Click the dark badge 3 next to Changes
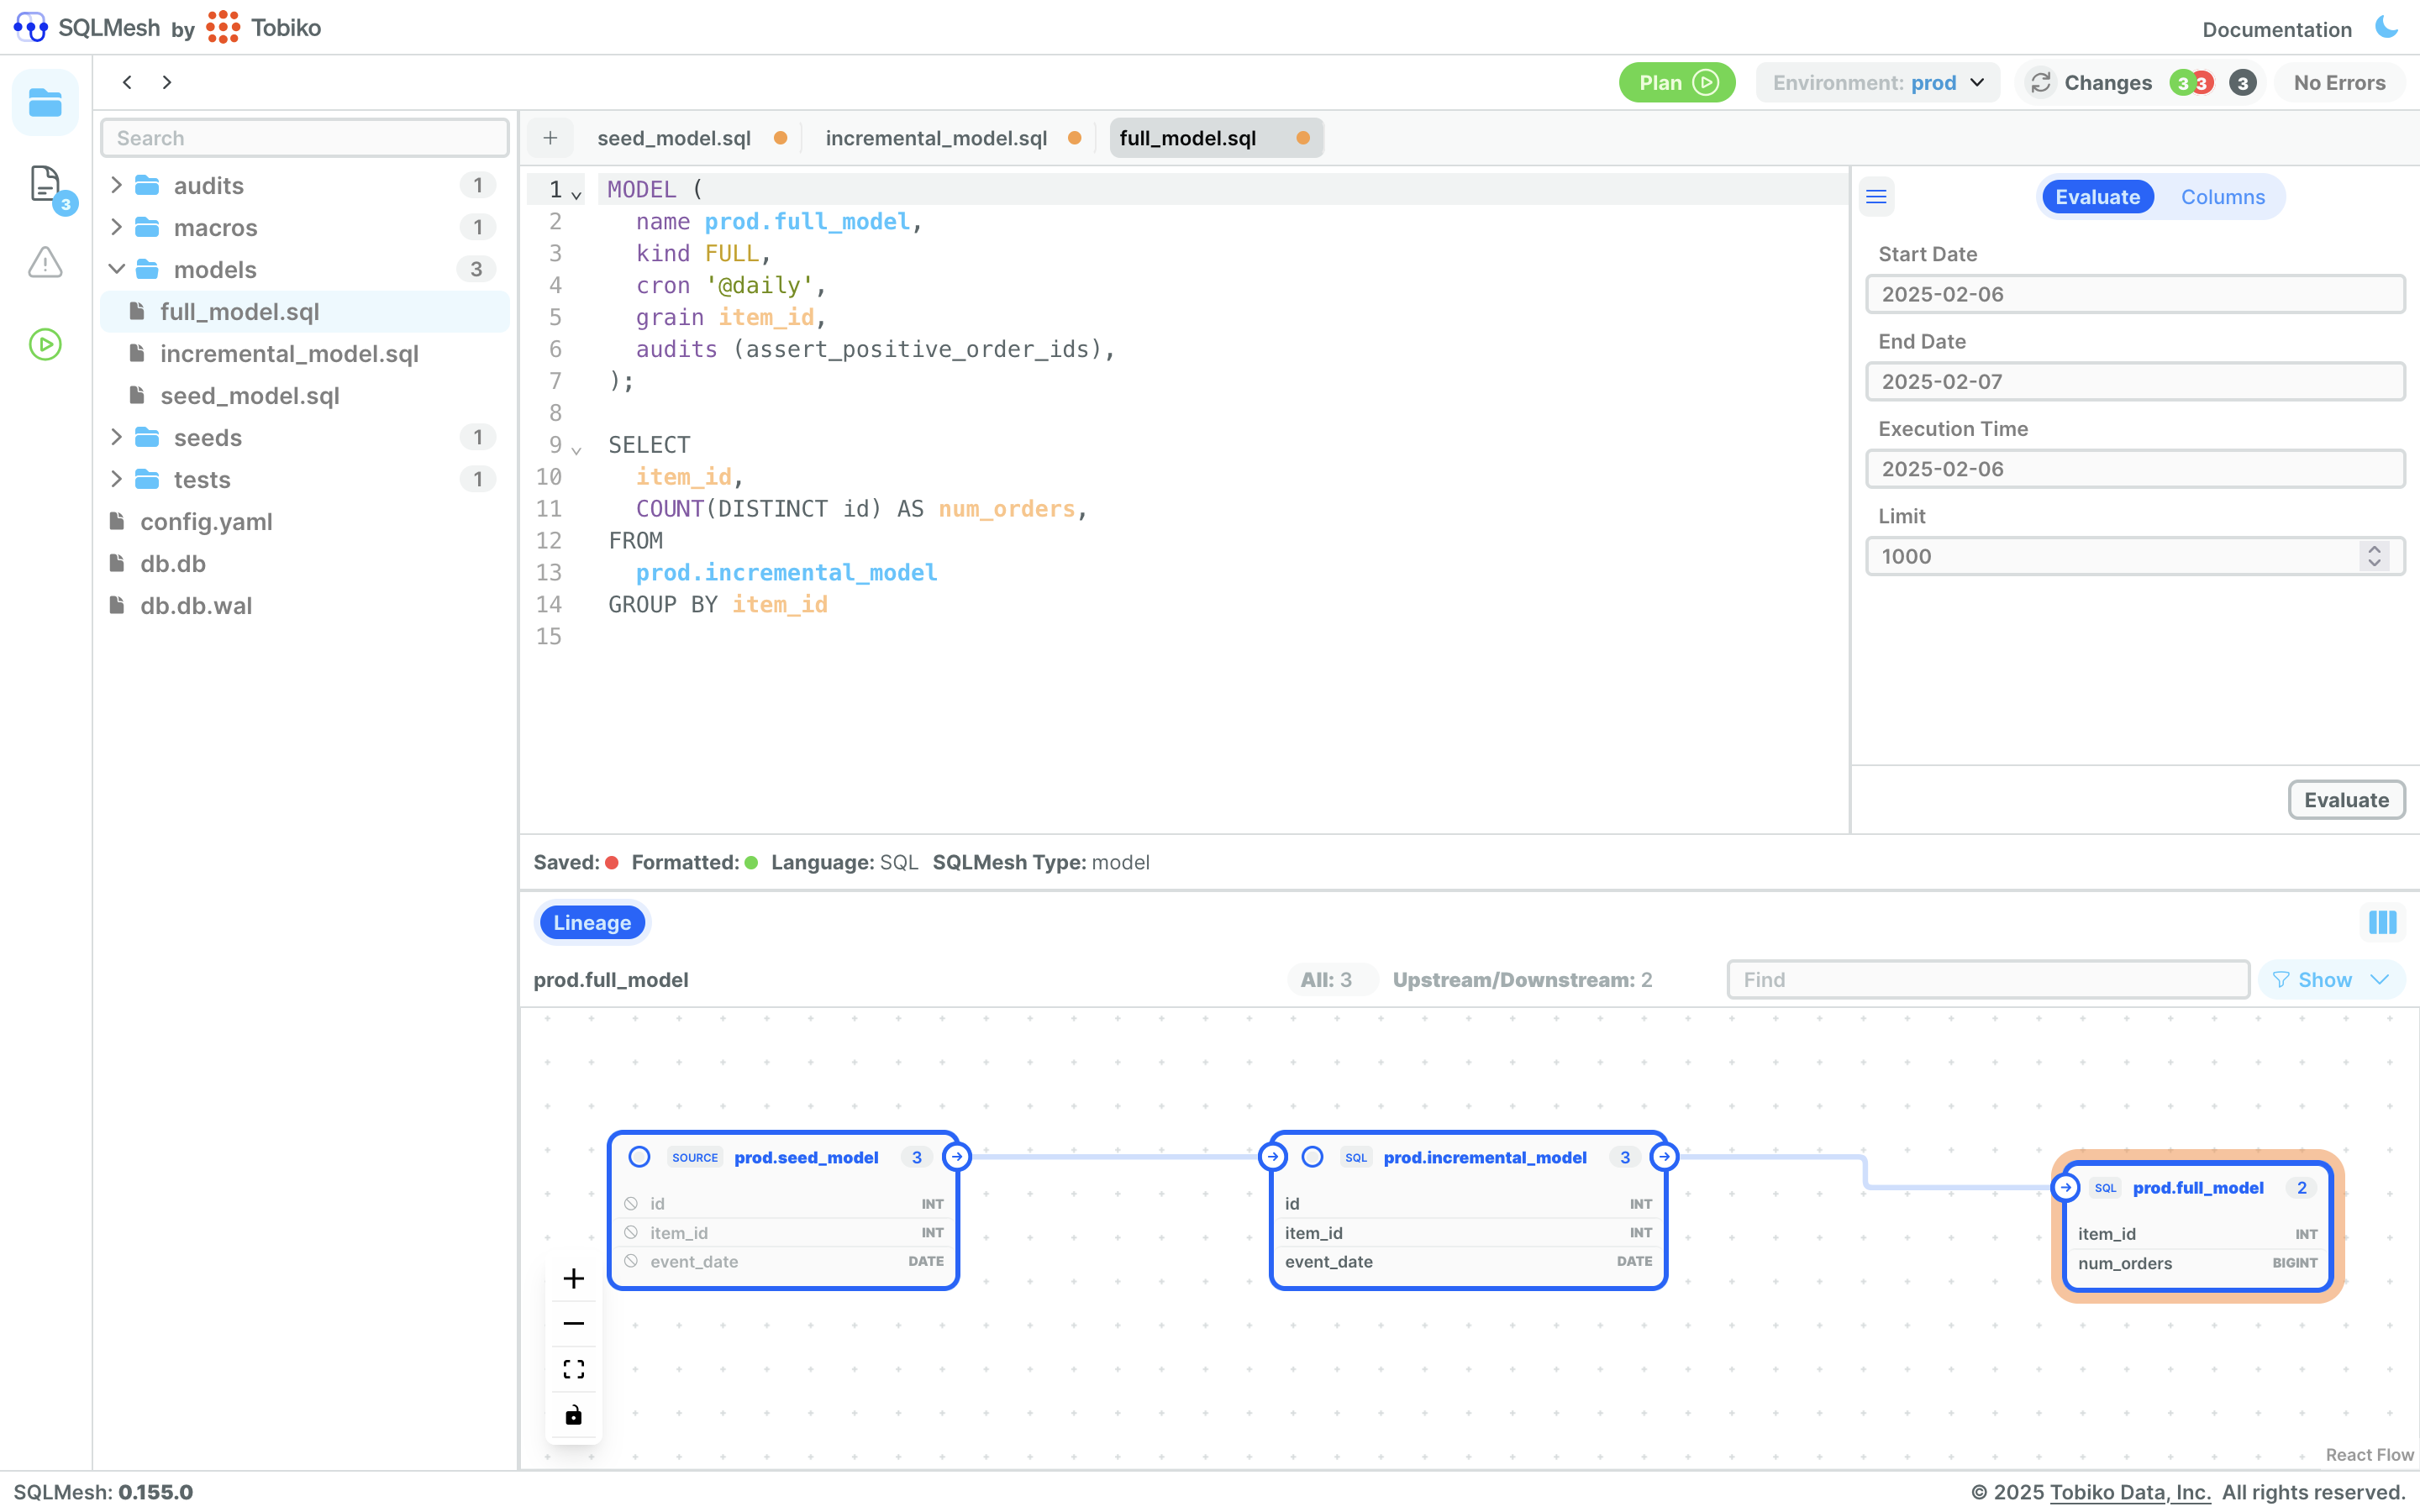 [2242, 83]
